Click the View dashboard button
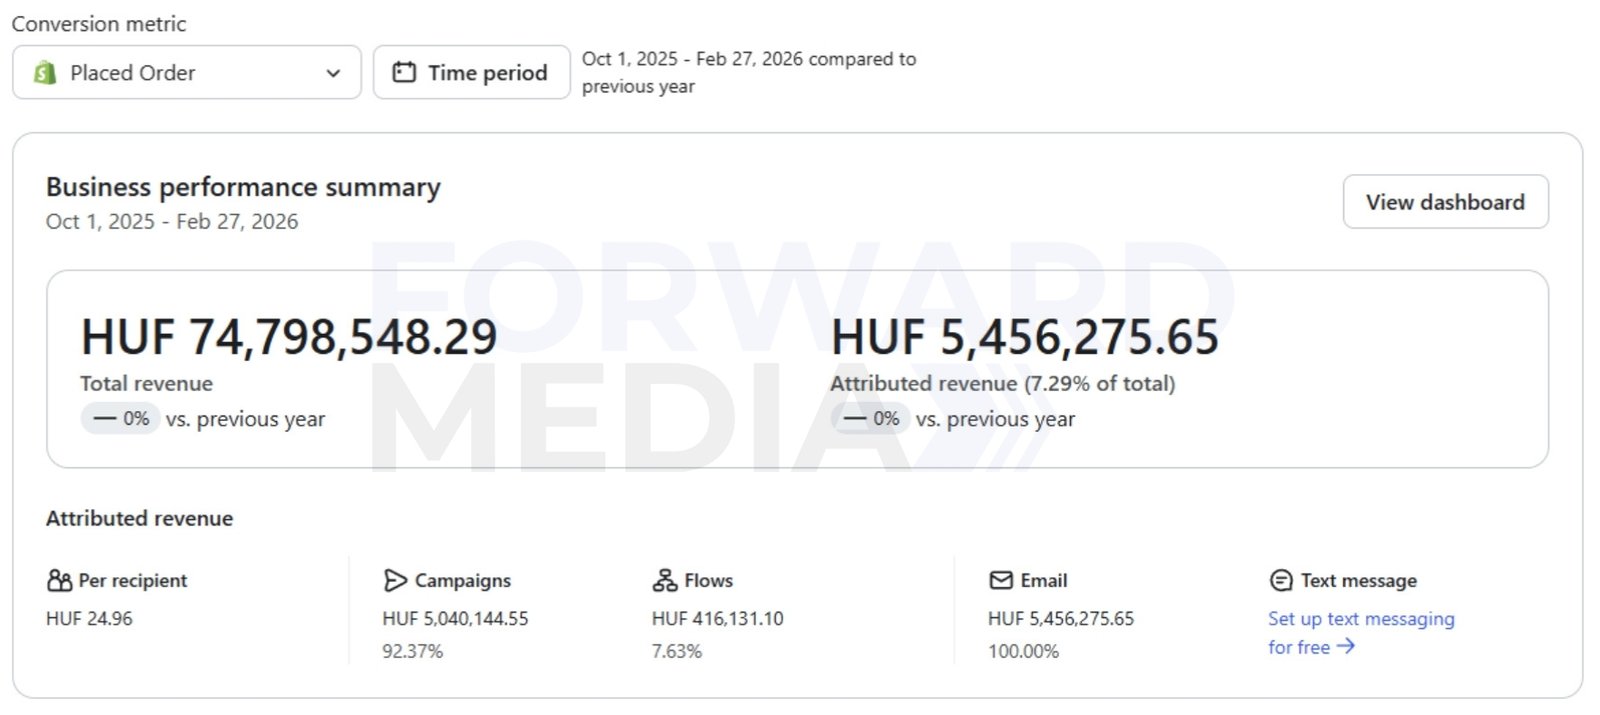The image size is (1600, 715). click(1445, 202)
